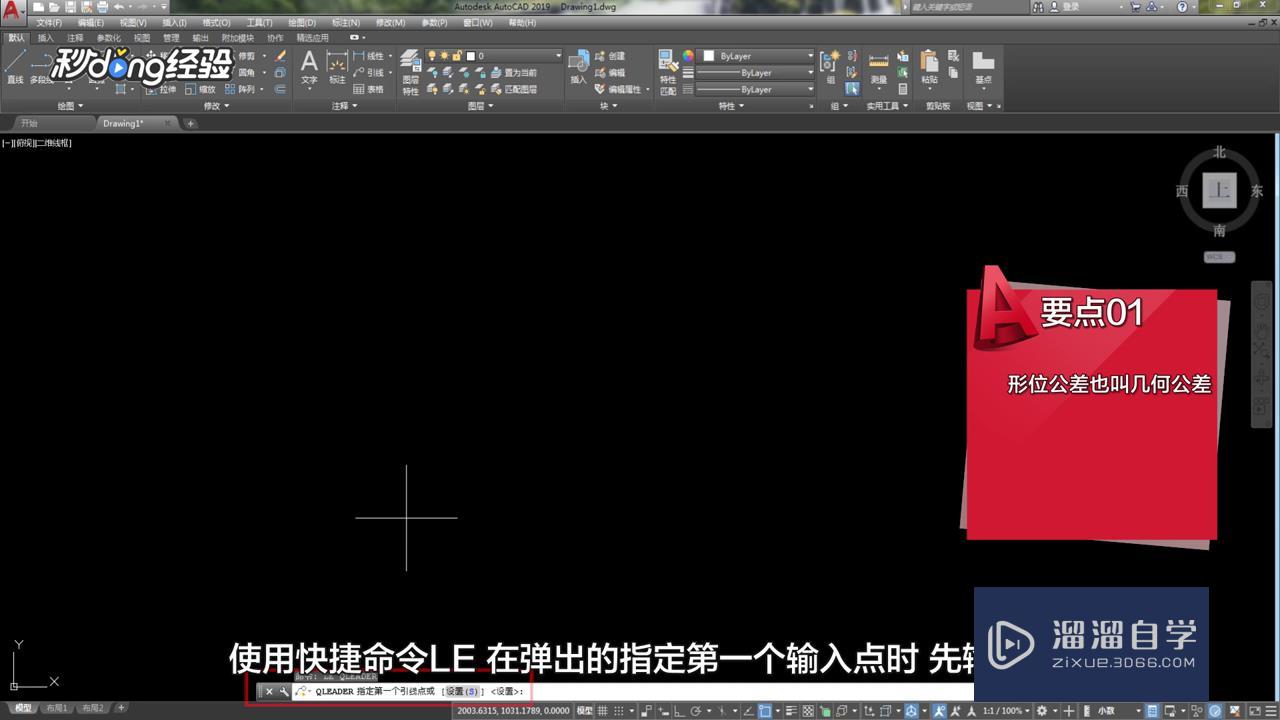The width and height of the screenshot is (1280, 720).
Task: Switch to the Layout1 (布局1) tab
Action: pos(58,708)
